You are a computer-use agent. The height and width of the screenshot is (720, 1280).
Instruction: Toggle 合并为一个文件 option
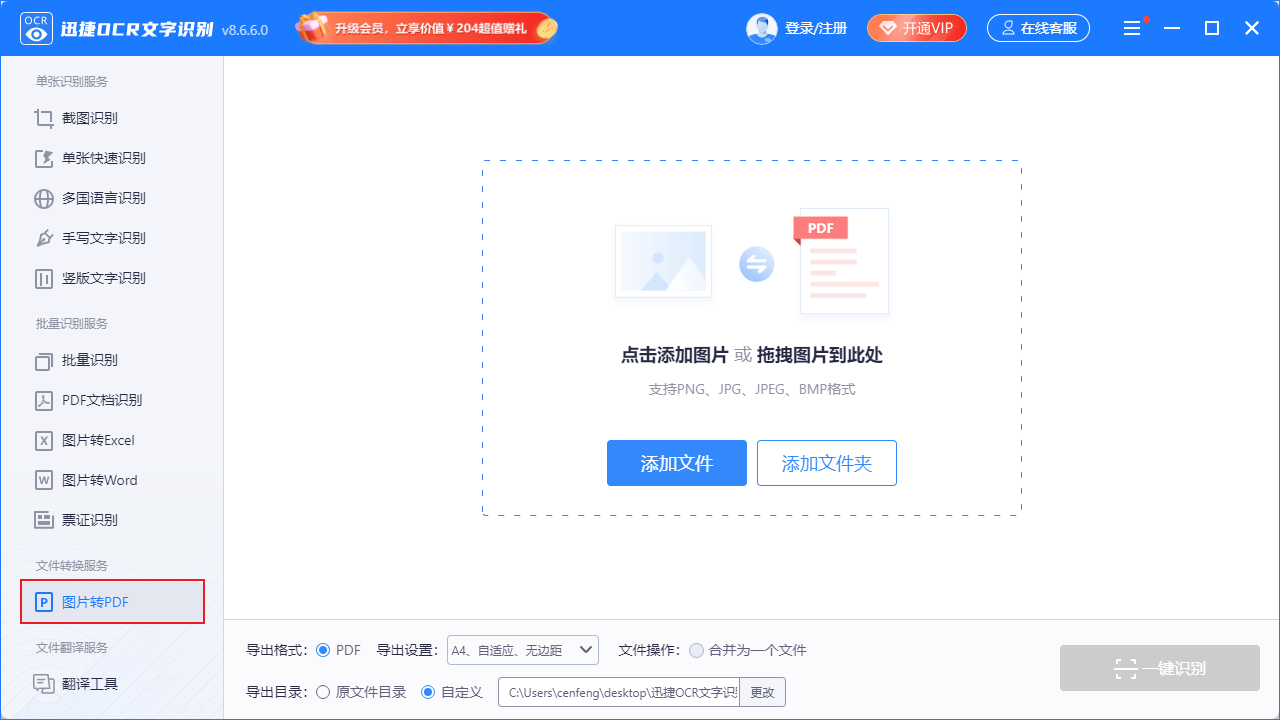(696, 650)
